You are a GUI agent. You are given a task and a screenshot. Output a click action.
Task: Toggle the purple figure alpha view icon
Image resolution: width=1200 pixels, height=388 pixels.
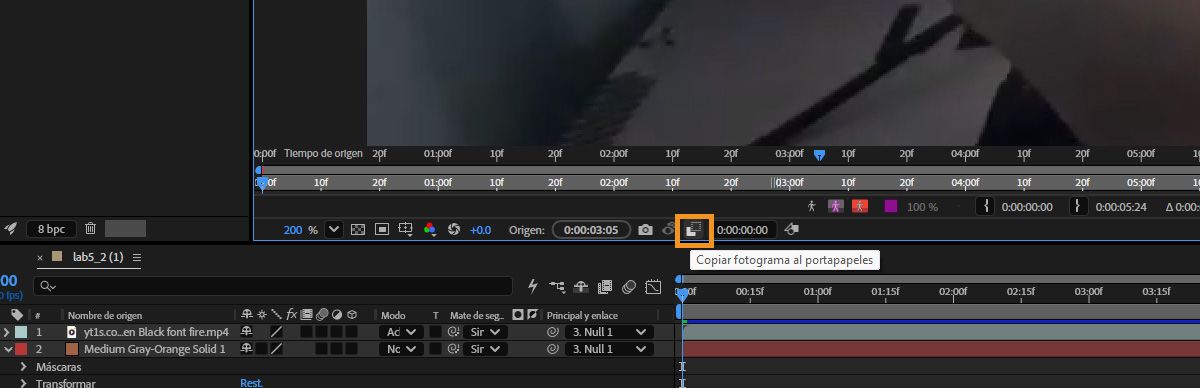click(x=835, y=206)
